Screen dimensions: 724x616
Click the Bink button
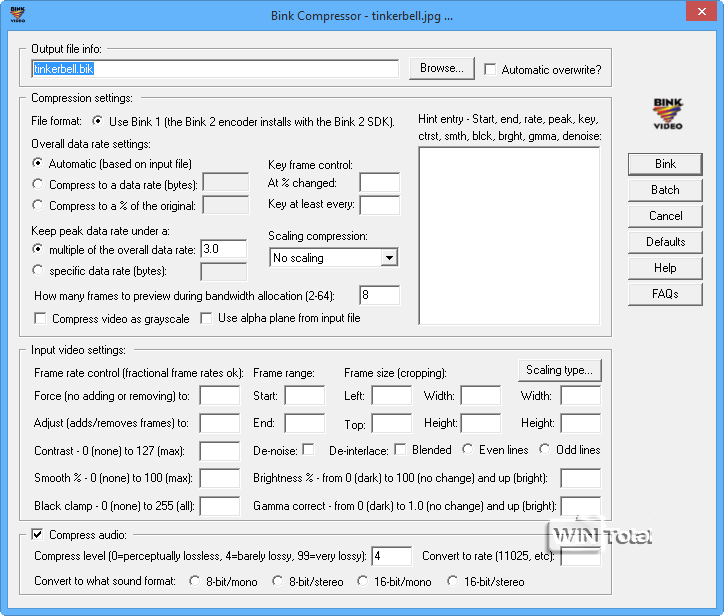[x=665, y=164]
